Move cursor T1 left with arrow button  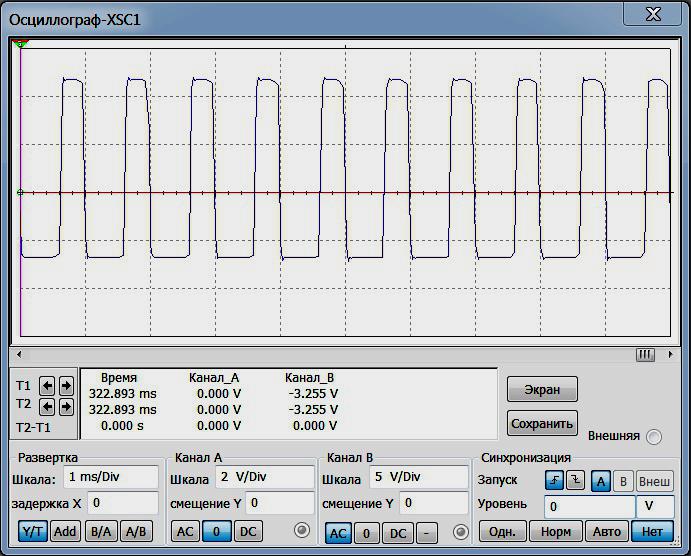47,386
